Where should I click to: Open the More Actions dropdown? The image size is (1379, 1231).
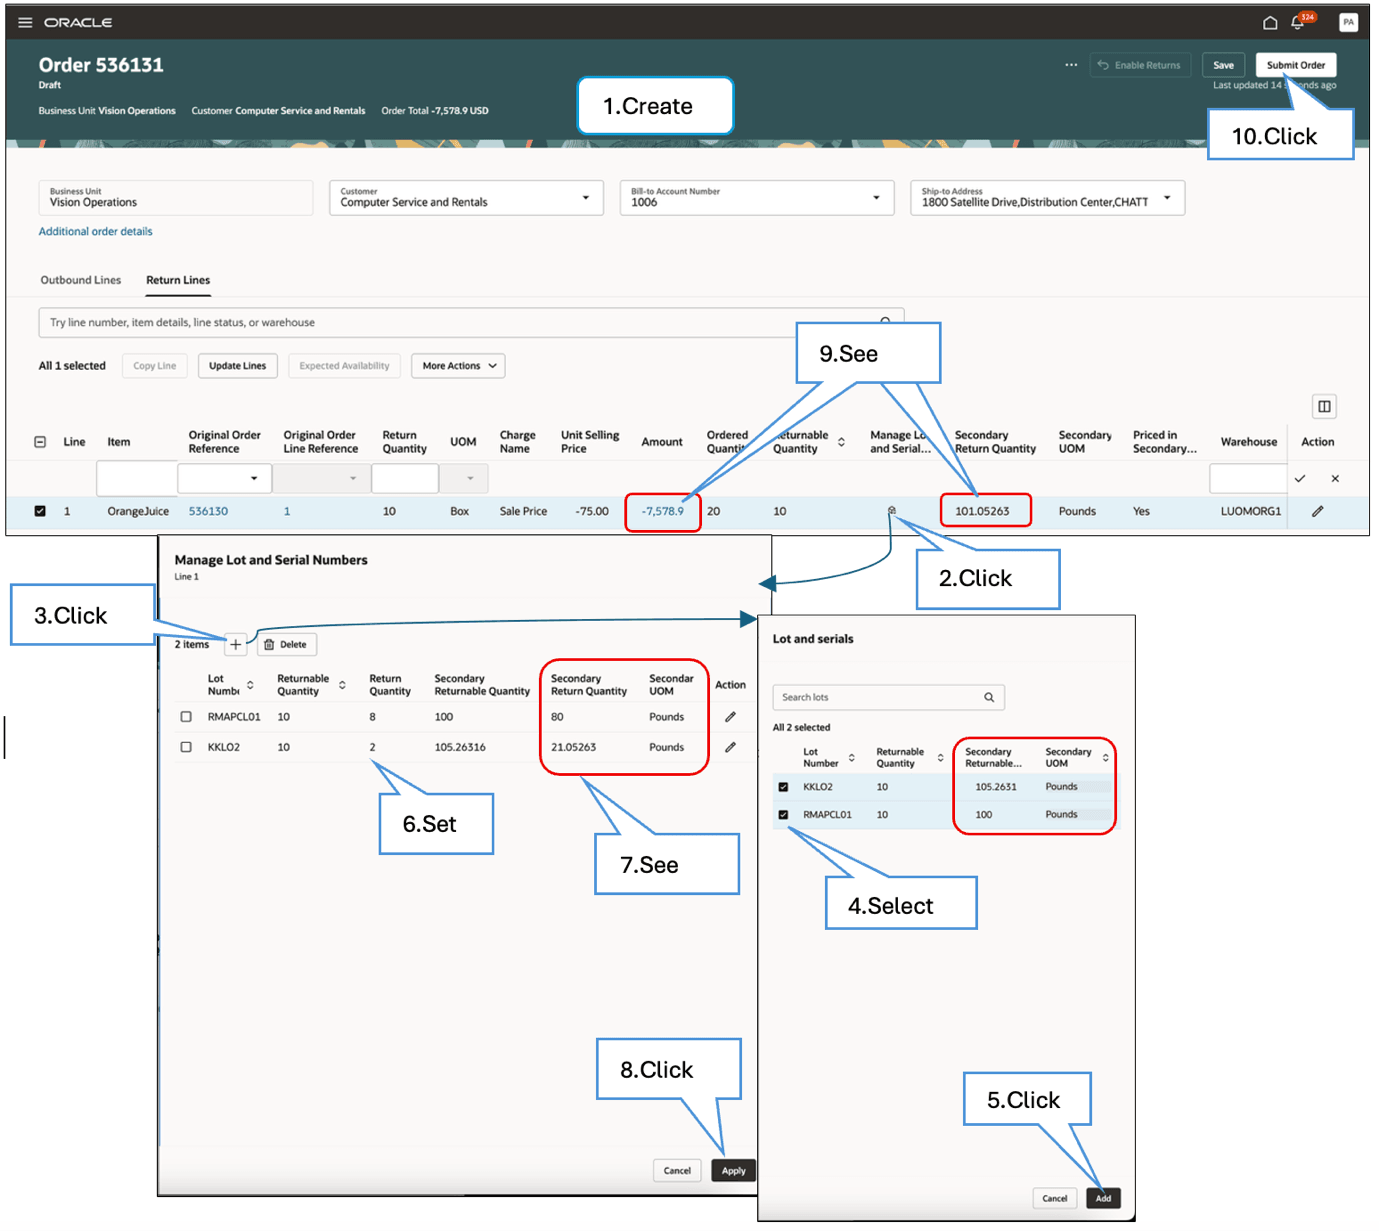458,366
